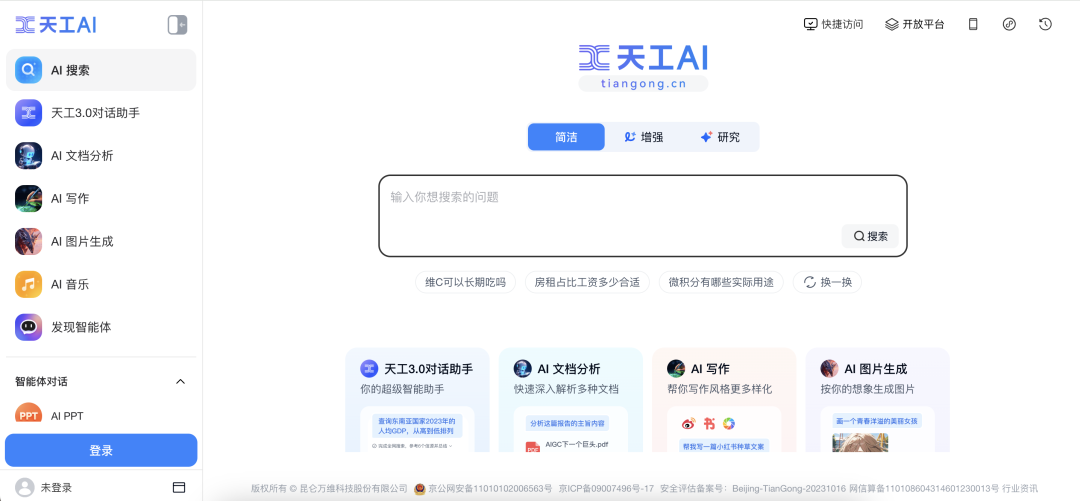
Task: Click the AI 文档分析 sidebar icon
Action: 28,156
